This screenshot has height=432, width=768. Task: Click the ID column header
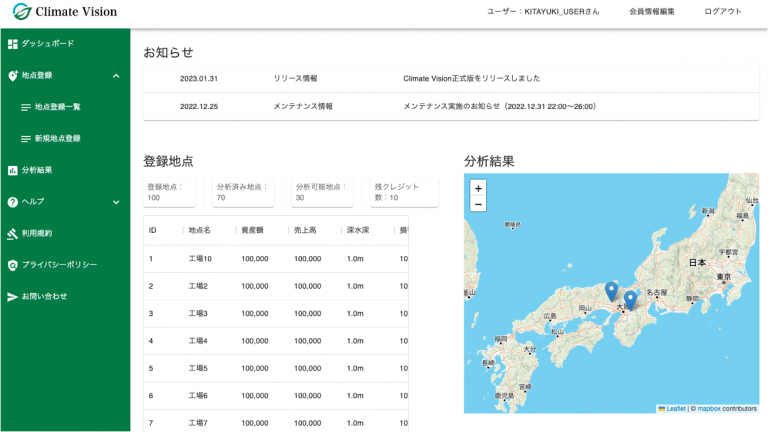153,230
